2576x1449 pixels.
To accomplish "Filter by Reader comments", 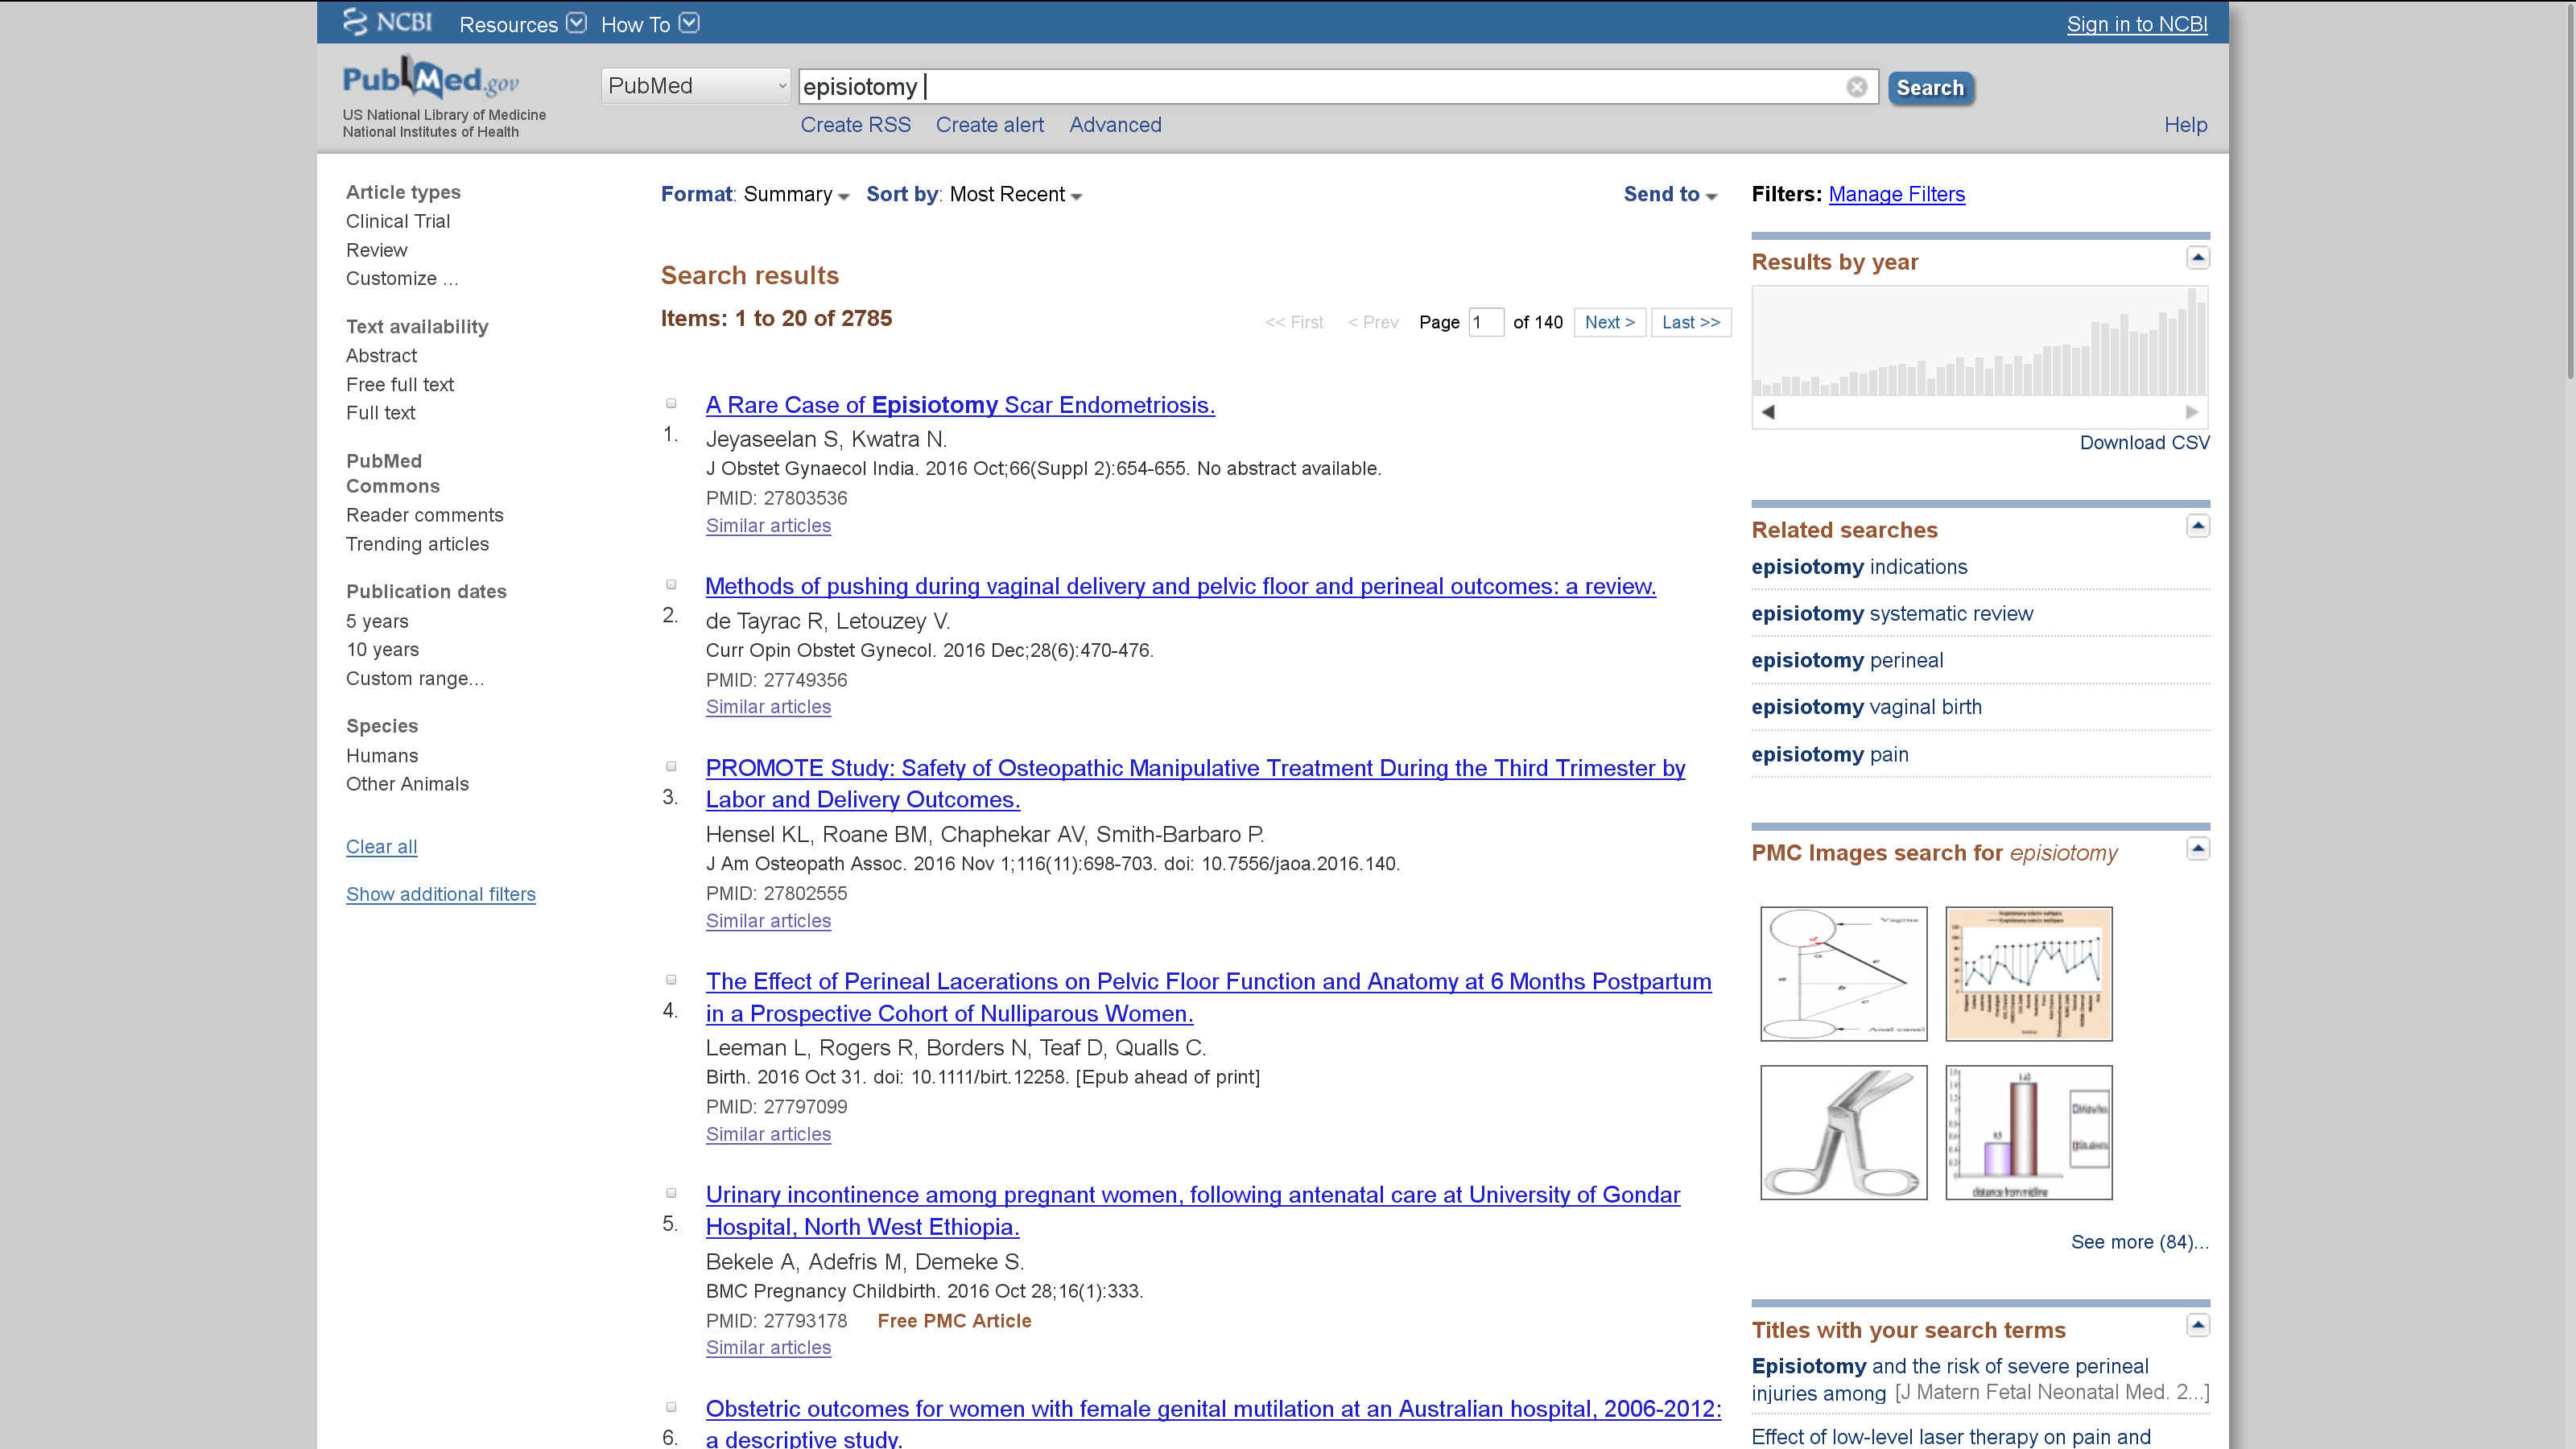I will pyautogui.click(x=424, y=515).
